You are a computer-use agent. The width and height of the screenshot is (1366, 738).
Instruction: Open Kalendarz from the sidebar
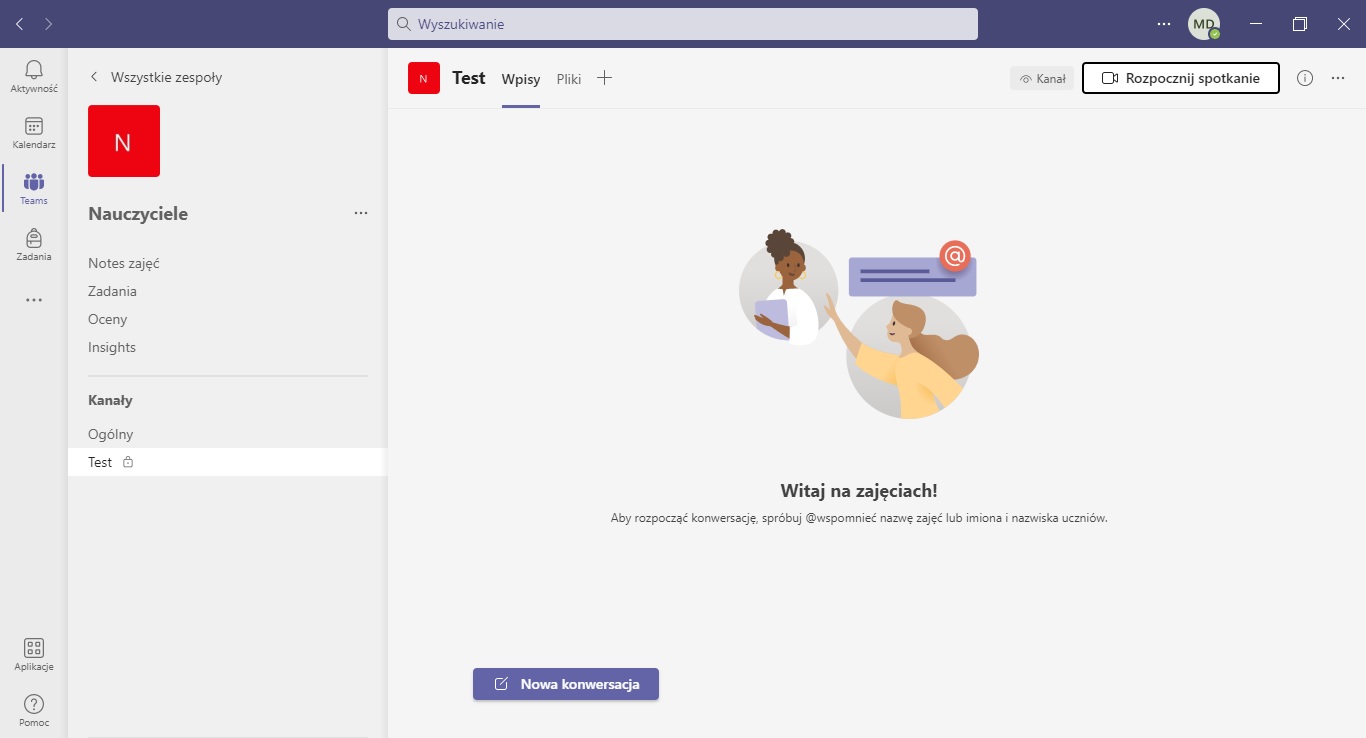pos(33,127)
